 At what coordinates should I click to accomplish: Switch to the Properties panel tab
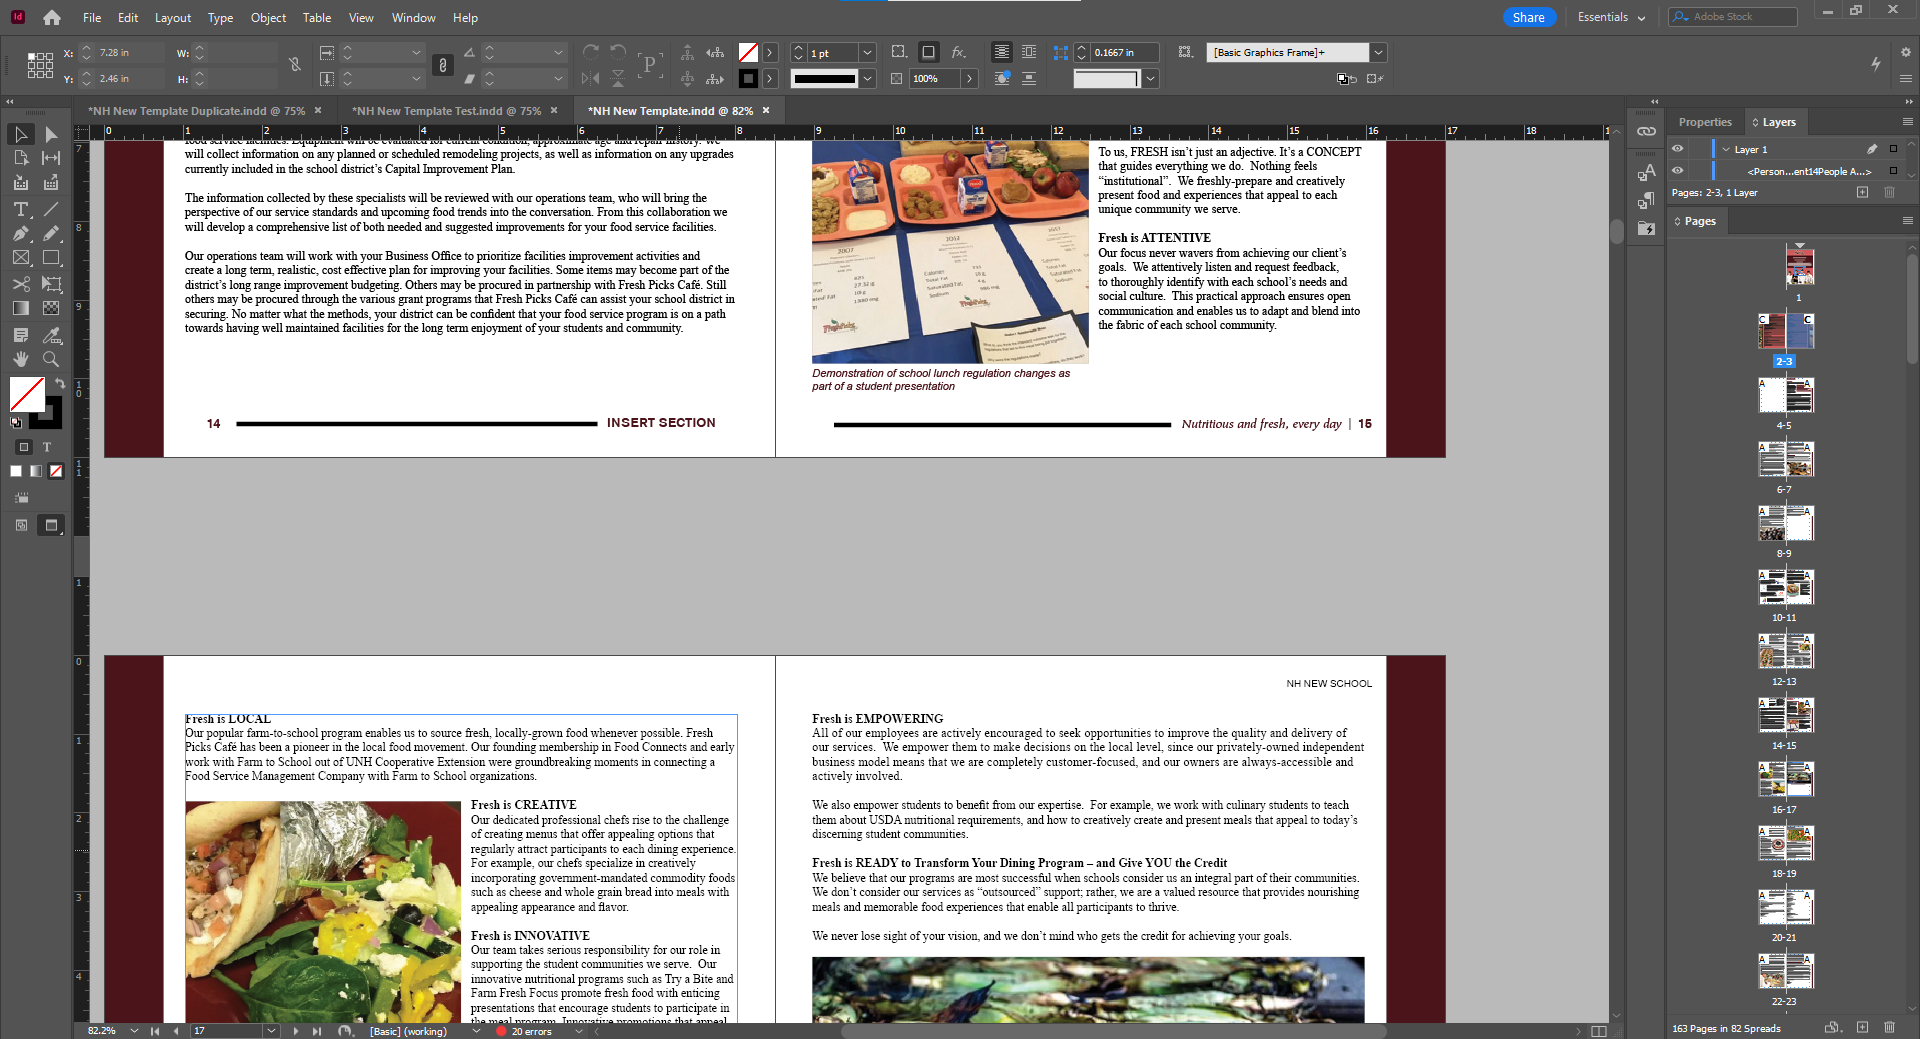pos(1705,122)
